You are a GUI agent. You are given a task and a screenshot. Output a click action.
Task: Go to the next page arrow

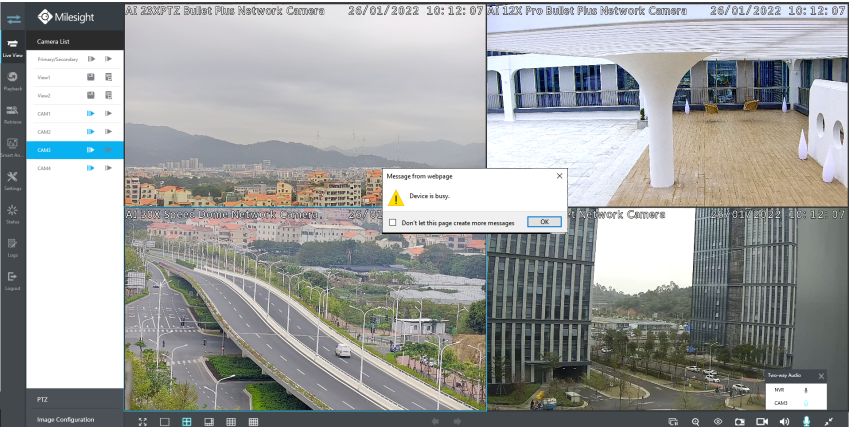[x=457, y=421]
